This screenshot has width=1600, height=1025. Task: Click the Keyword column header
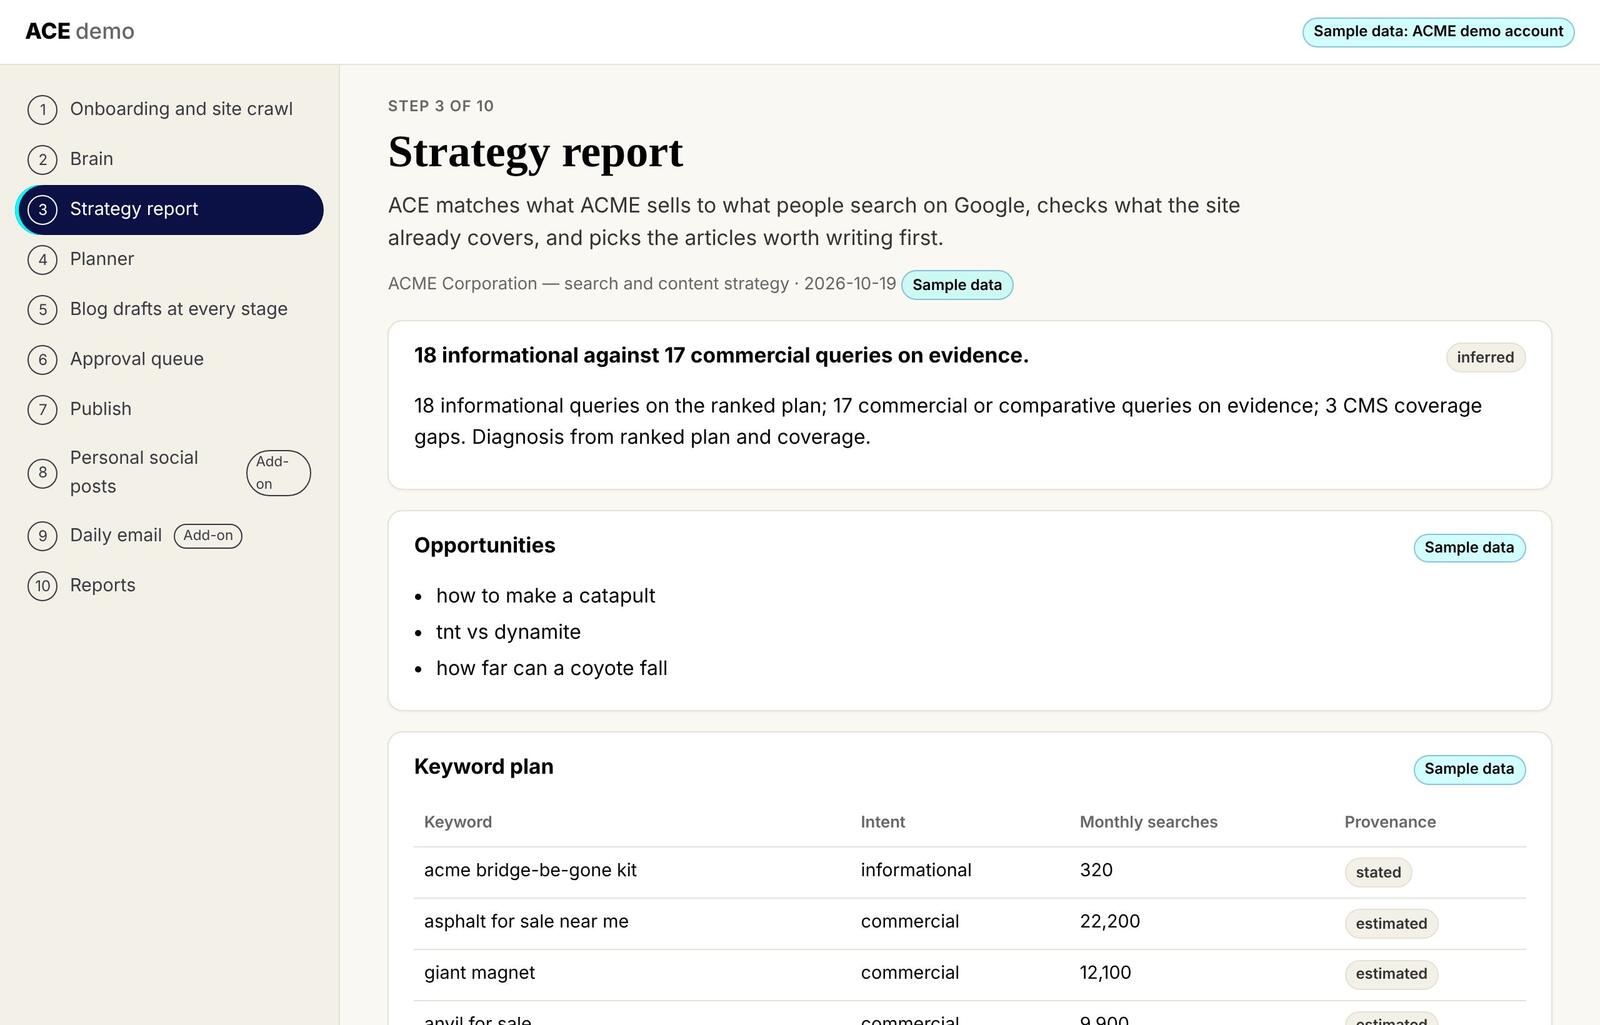(458, 822)
